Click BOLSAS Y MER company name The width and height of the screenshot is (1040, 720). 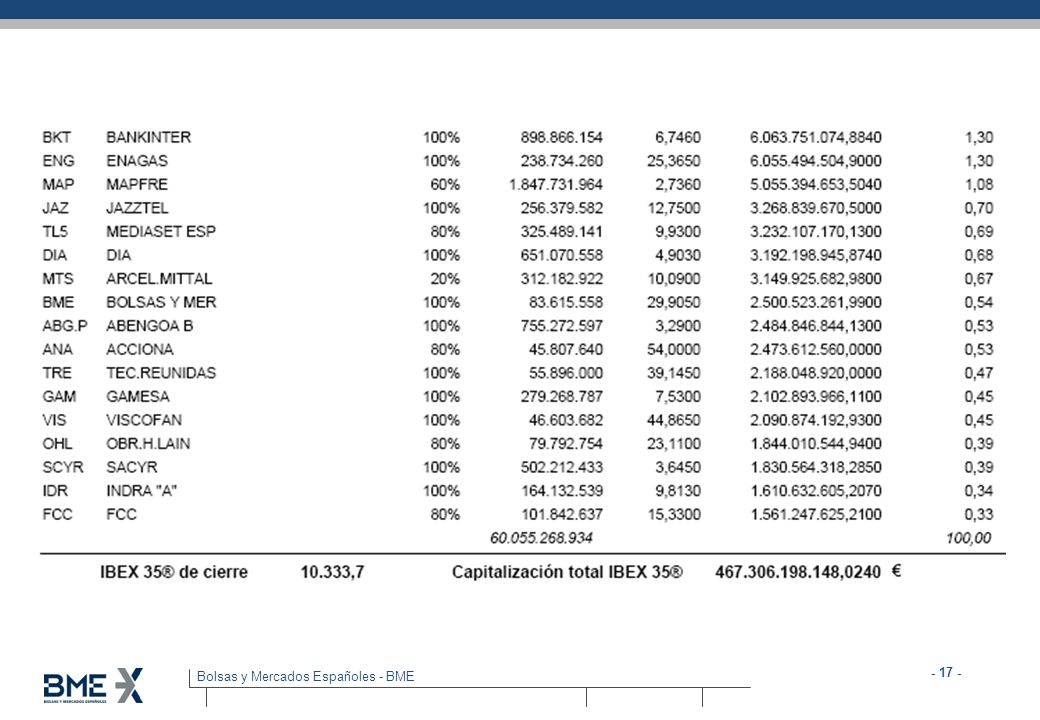(161, 302)
